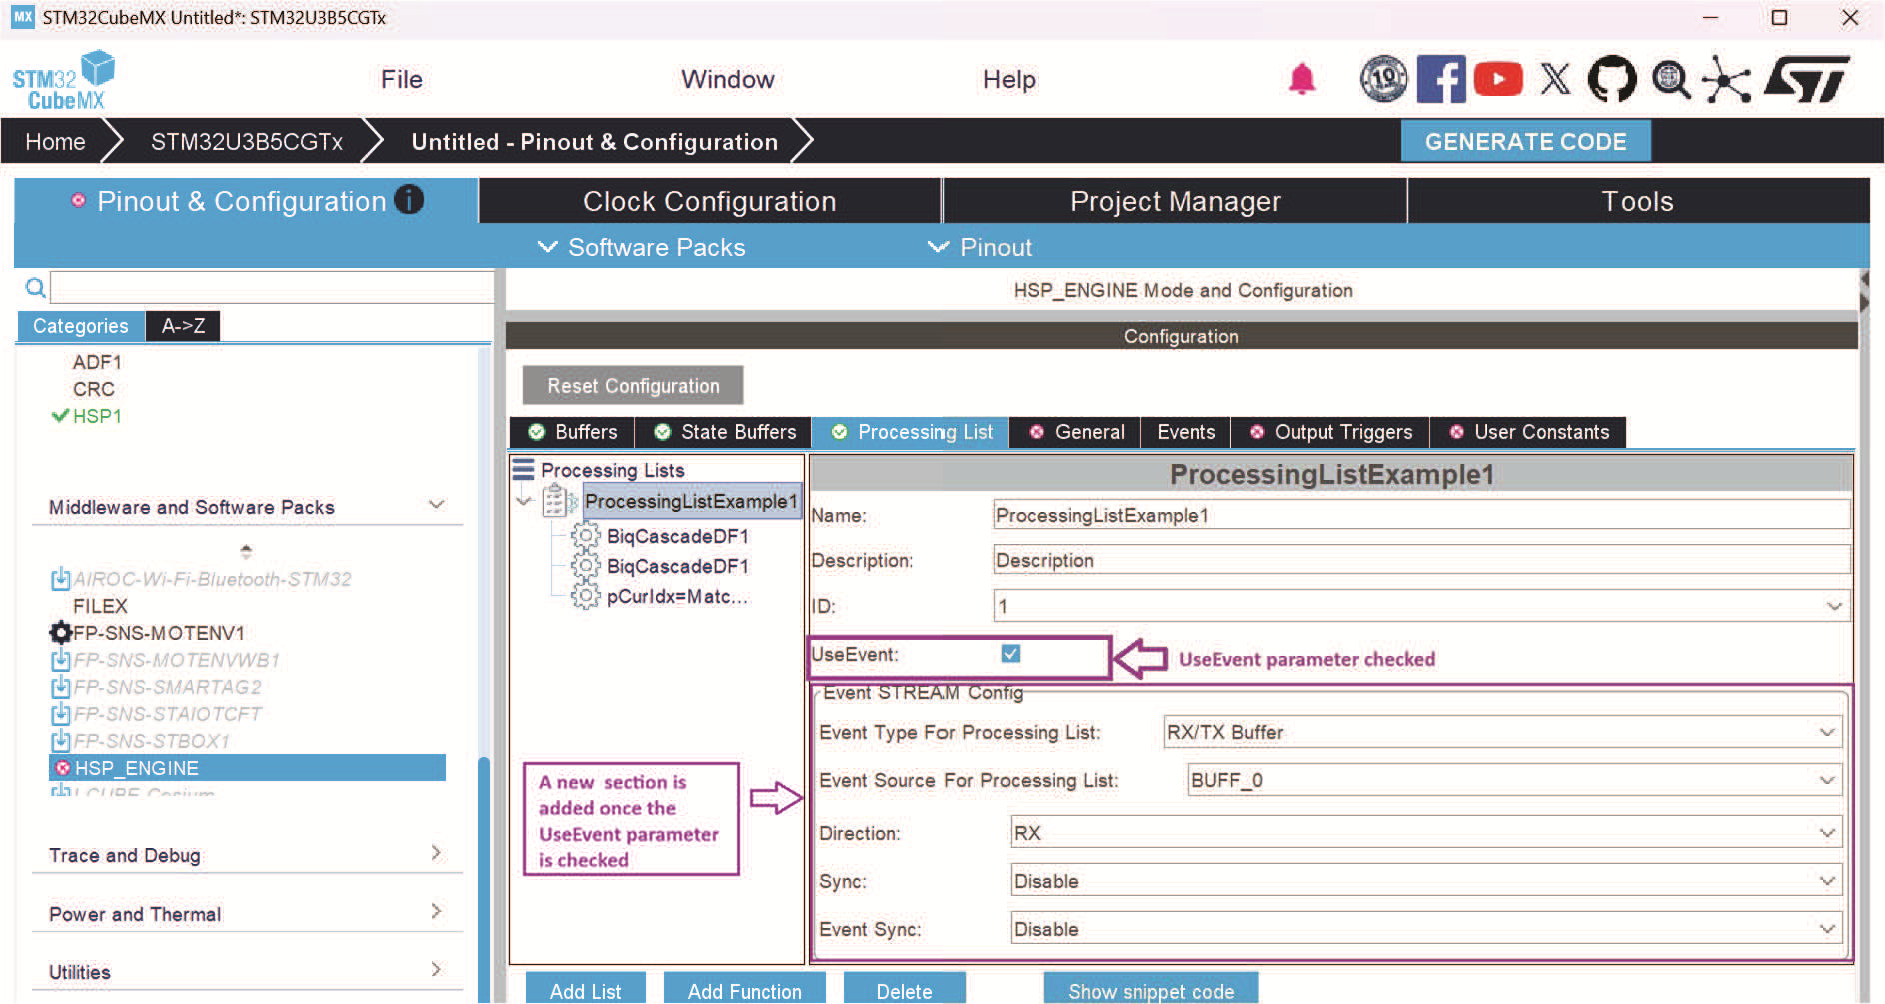1885x1004 pixels.
Task: Click the red status icon beside HSP_ENGINE
Action: pos(63,768)
